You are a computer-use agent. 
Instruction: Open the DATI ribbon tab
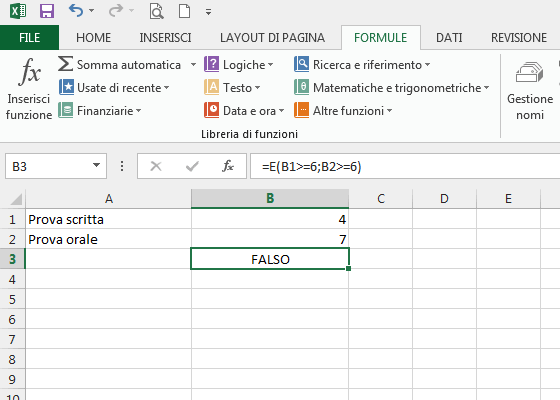(x=449, y=38)
